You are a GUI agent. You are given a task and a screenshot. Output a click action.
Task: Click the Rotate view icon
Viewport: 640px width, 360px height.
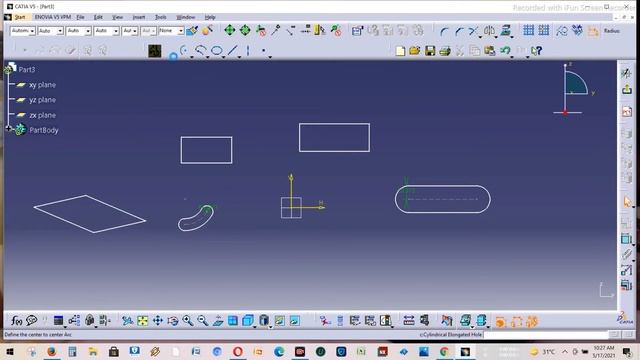[173, 321]
